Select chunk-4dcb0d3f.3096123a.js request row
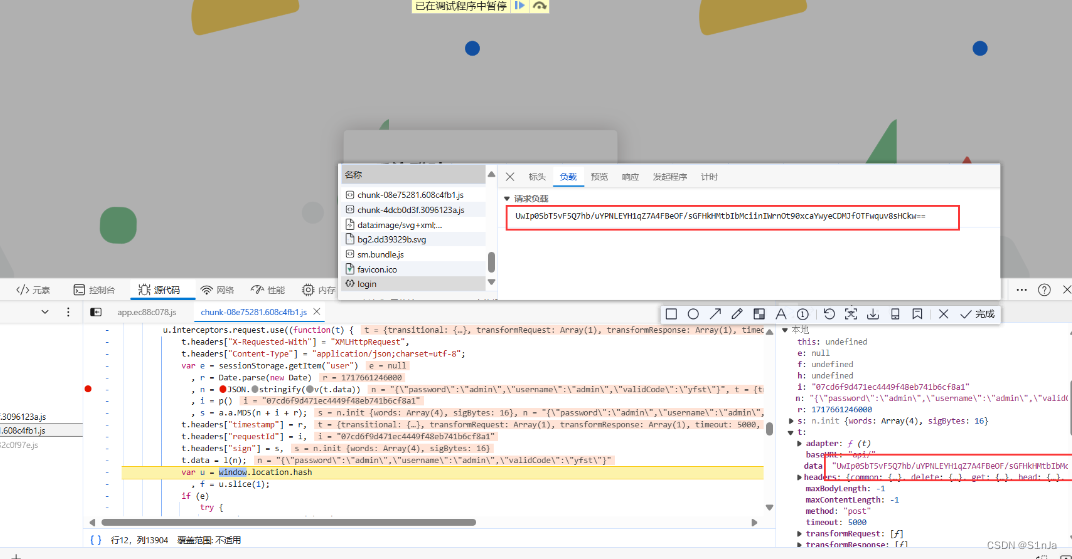1072x559 pixels. [x=414, y=210]
